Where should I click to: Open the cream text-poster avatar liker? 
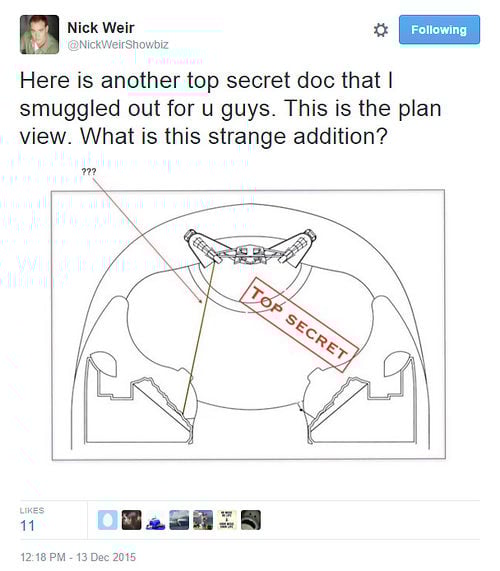[227, 520]
